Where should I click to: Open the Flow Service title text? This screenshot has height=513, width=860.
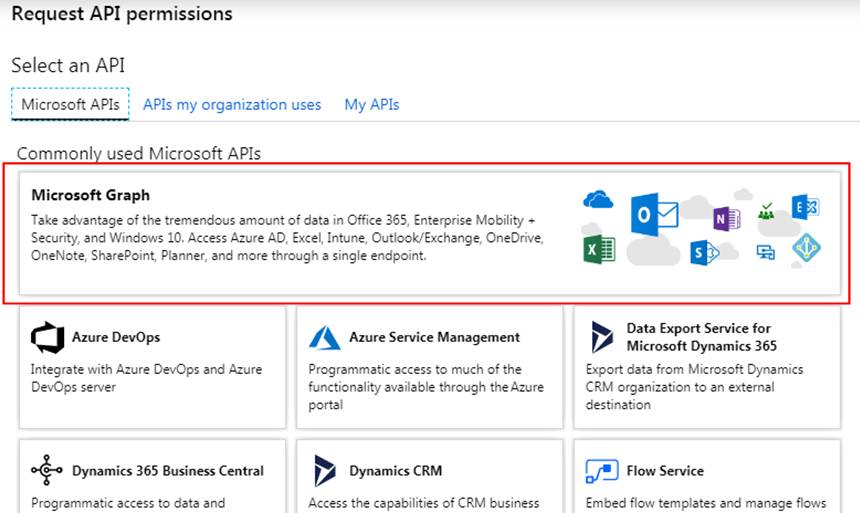pos(665,471)
